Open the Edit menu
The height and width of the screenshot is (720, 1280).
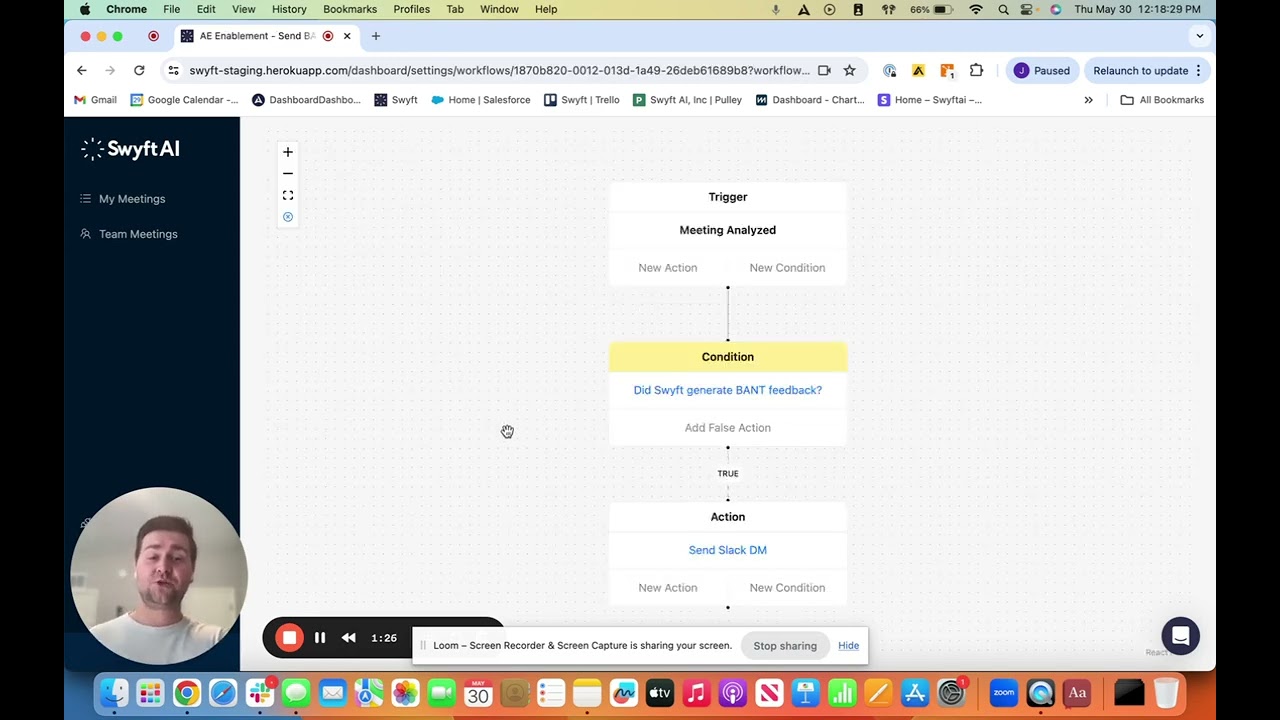click(x=206, y=9)
